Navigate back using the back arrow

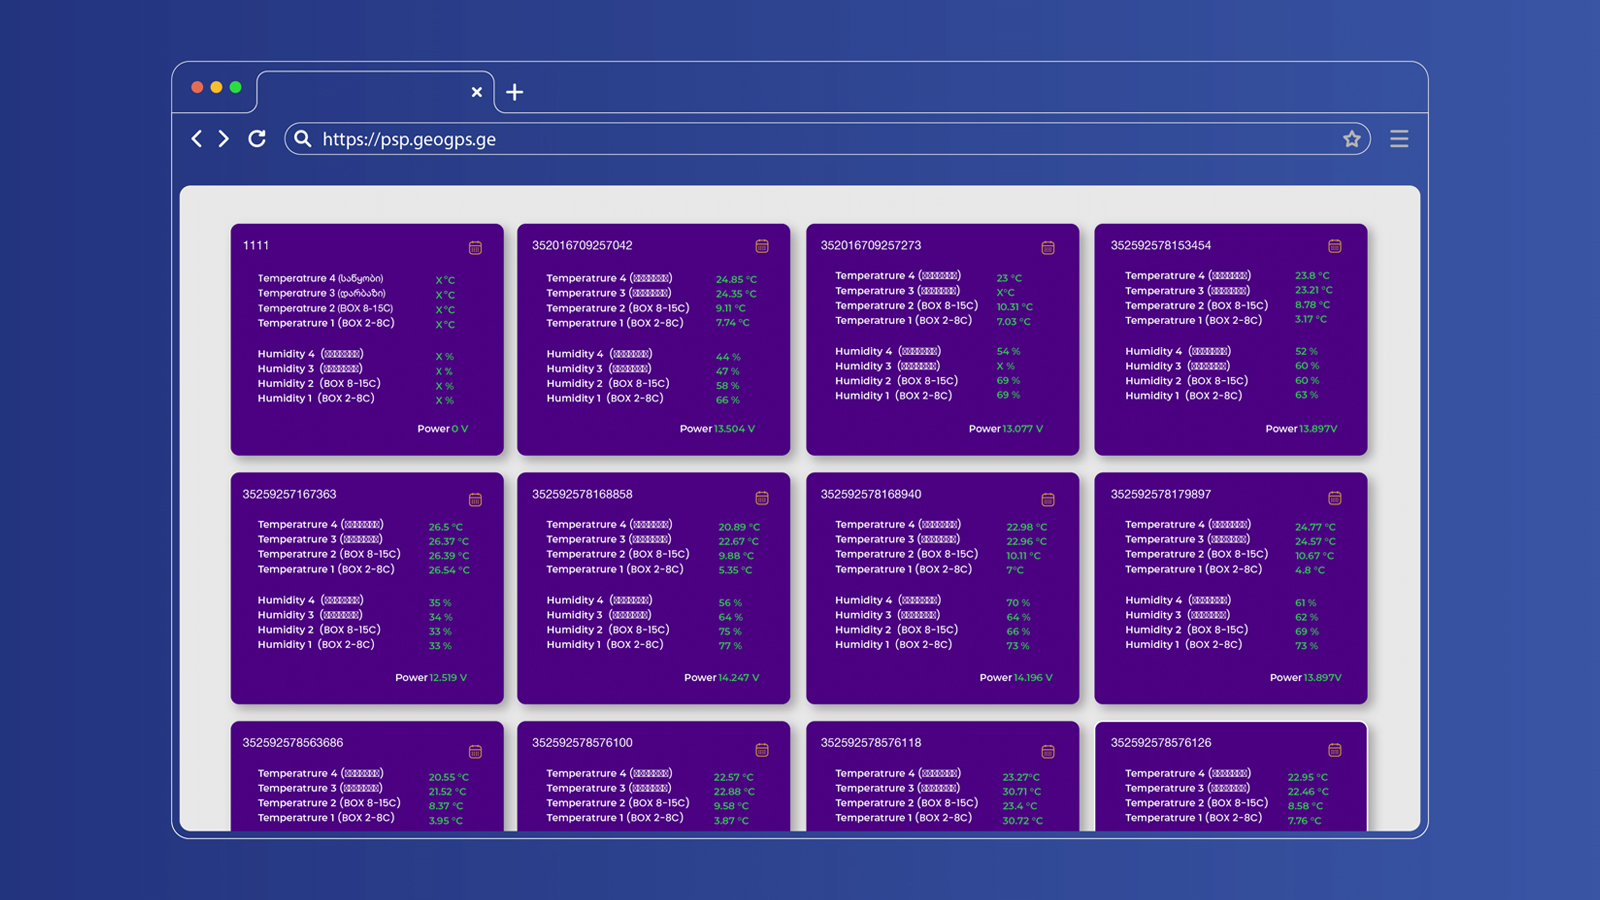[196, 139]
